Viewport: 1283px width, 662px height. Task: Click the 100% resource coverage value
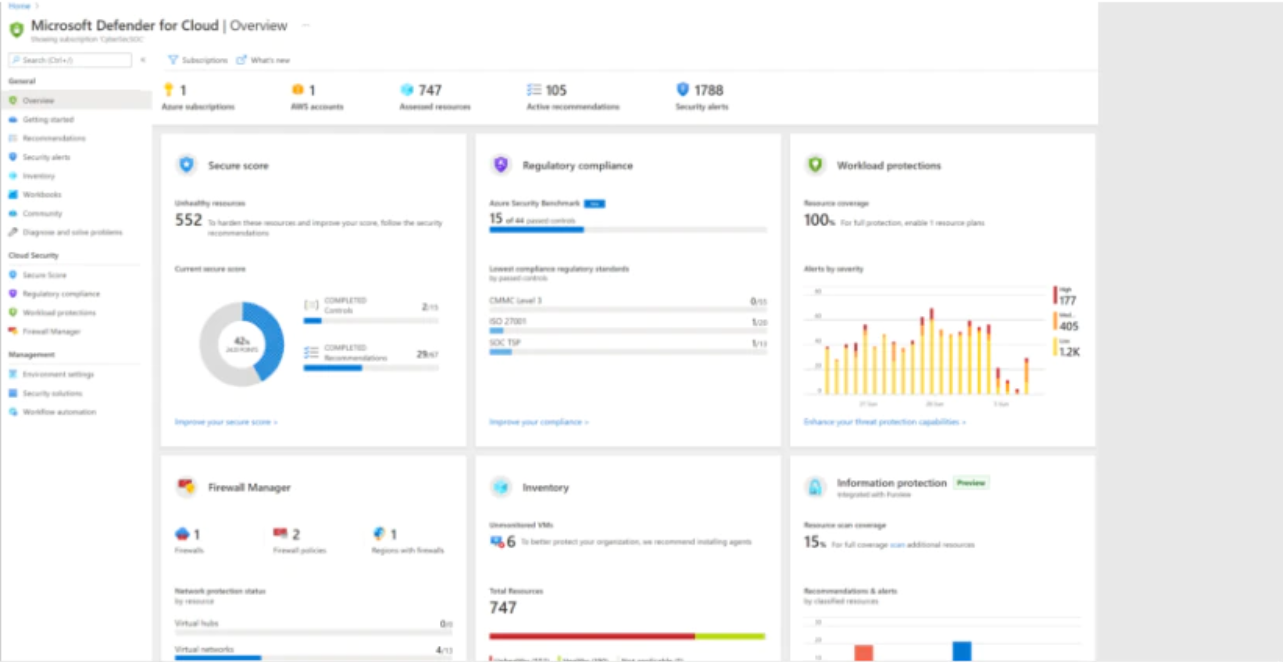pyautogui.click(x=819, y=221)
